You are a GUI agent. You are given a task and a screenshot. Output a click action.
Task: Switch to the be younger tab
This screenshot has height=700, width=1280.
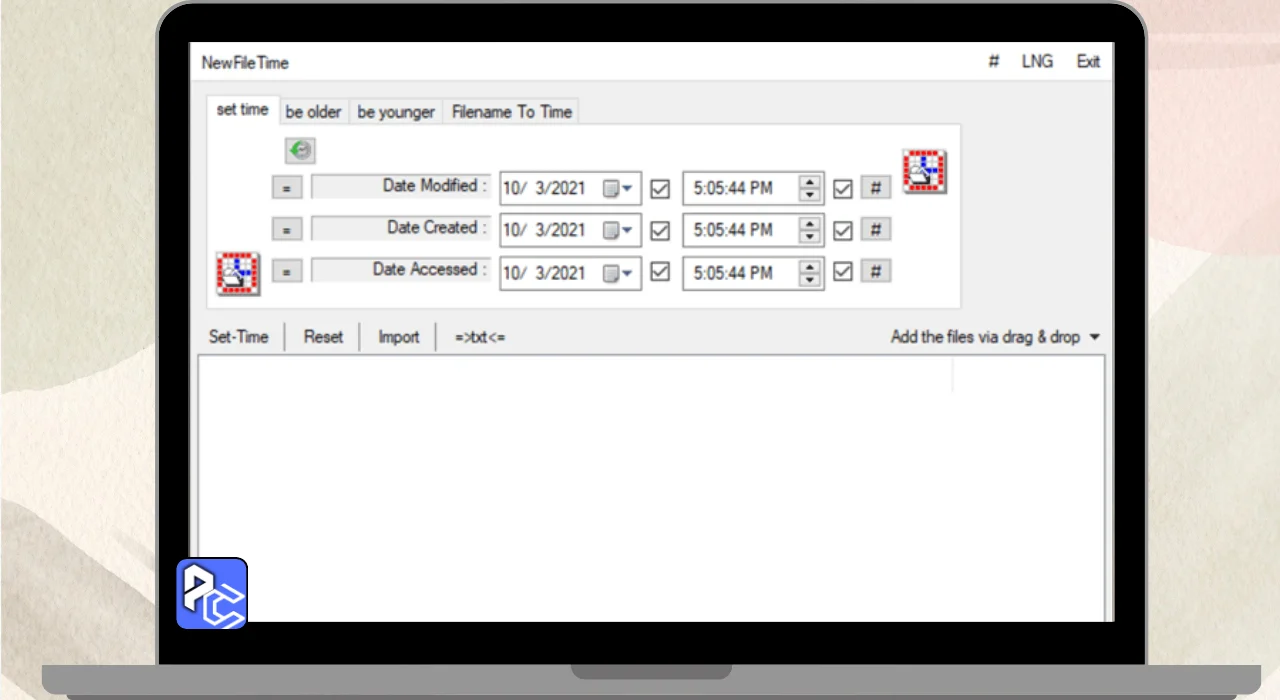pos(396,112)
